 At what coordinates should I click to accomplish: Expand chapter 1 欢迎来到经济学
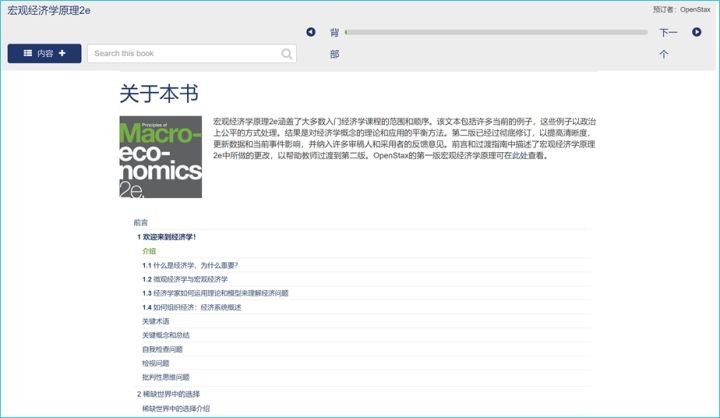pos(167,237)
